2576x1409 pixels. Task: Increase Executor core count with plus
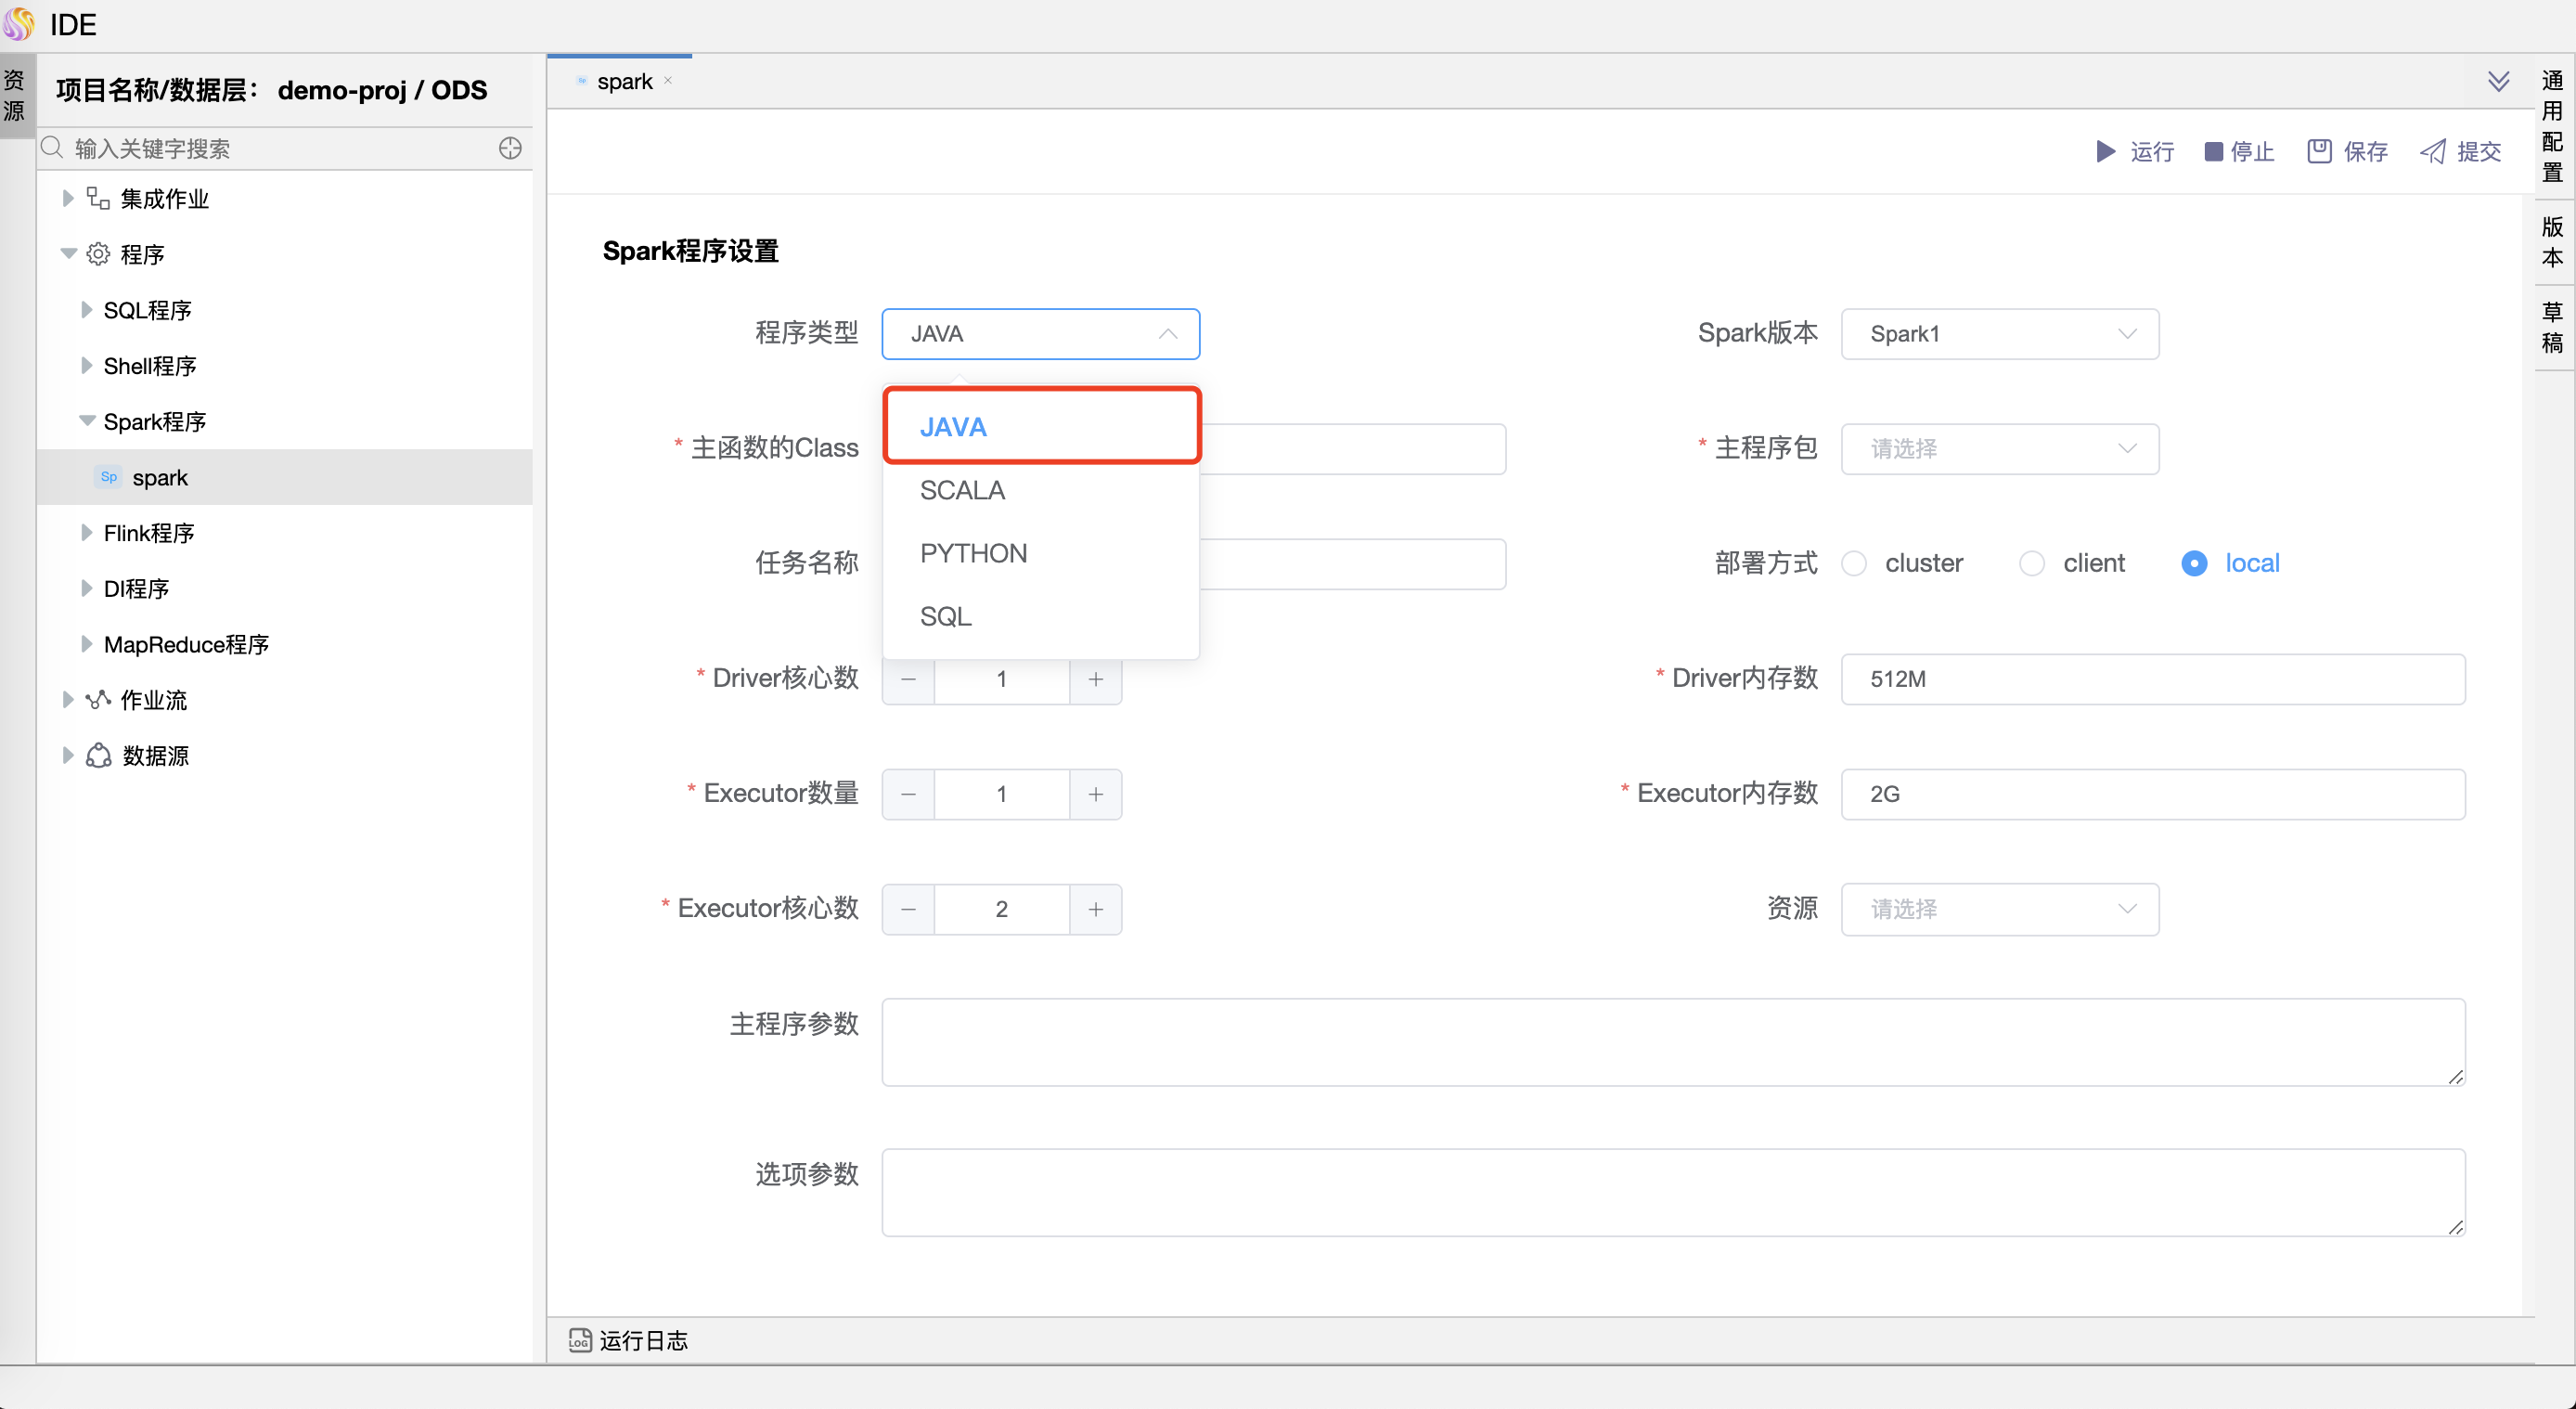(x=1095, y=909)
